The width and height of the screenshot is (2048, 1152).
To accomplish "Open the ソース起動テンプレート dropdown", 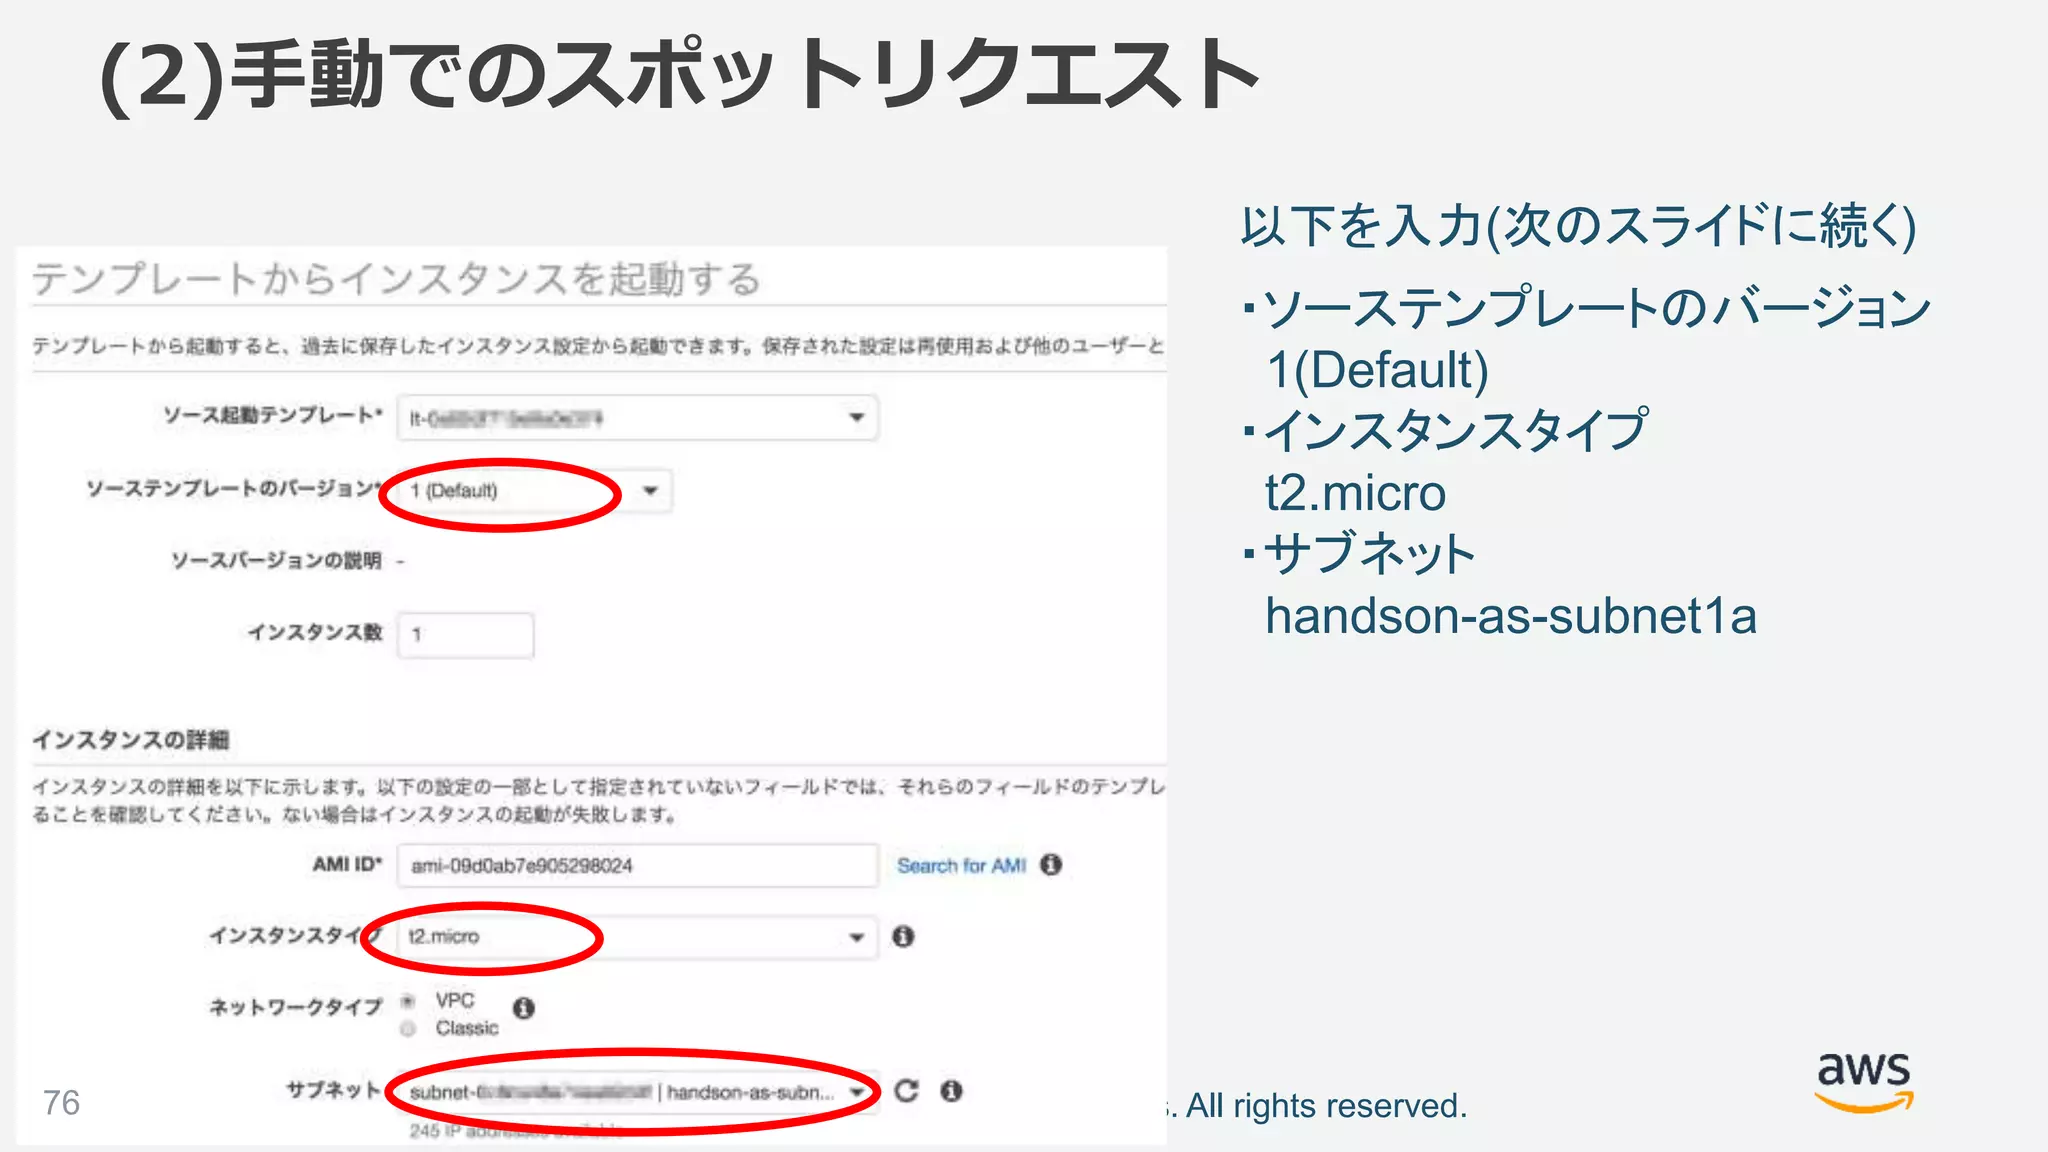I will [x=637, y=418].
